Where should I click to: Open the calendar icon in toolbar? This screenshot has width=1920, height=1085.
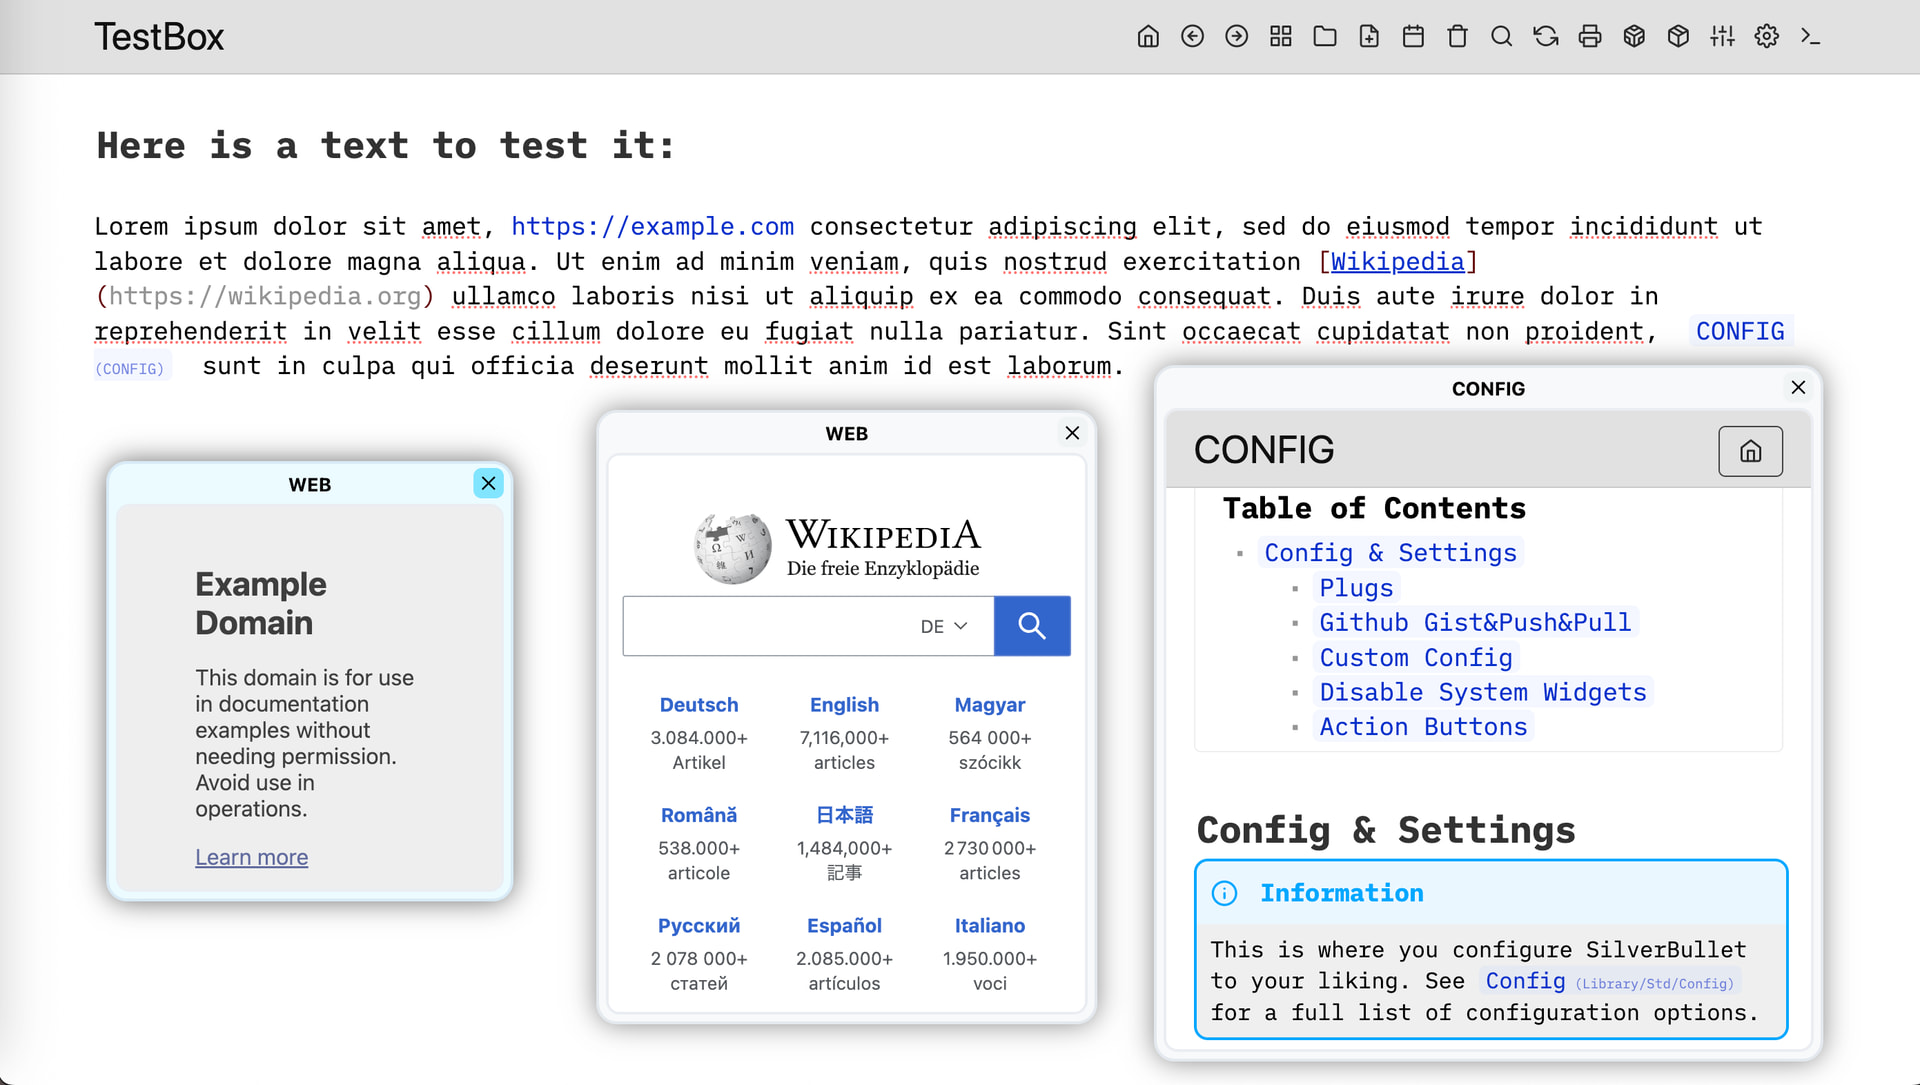click(1413, 37)
